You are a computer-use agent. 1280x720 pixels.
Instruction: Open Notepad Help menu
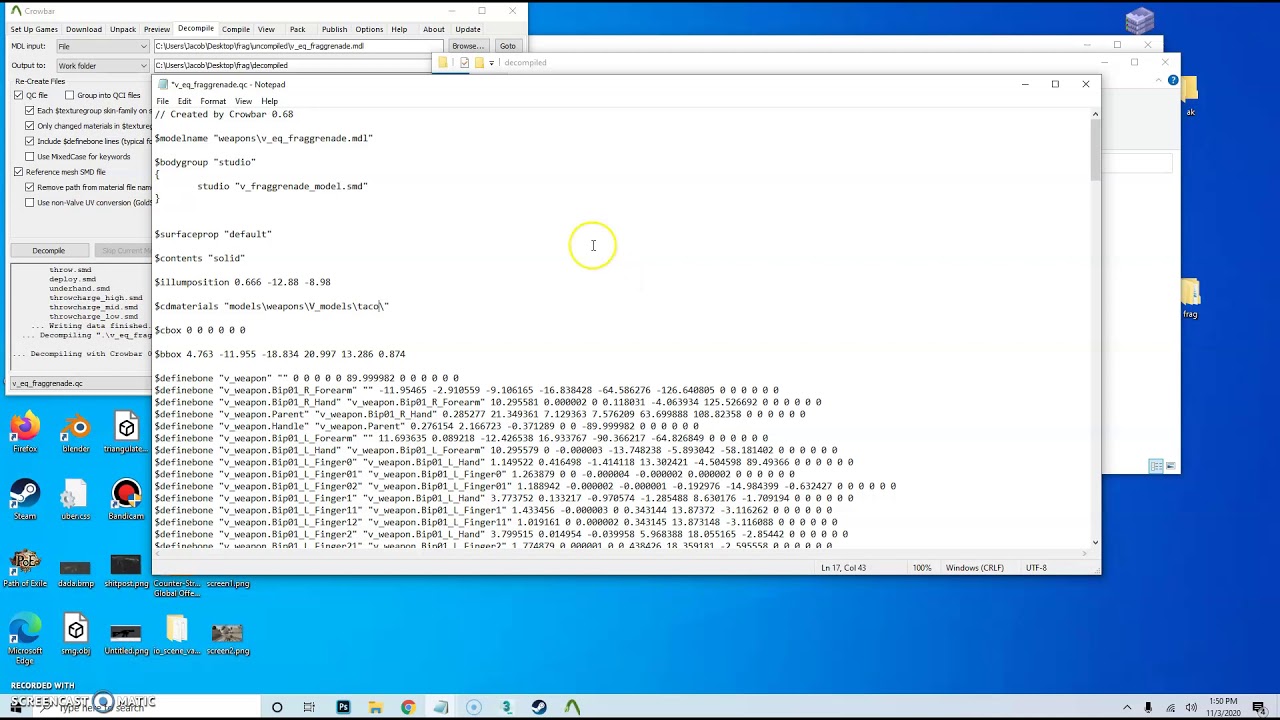269,101
